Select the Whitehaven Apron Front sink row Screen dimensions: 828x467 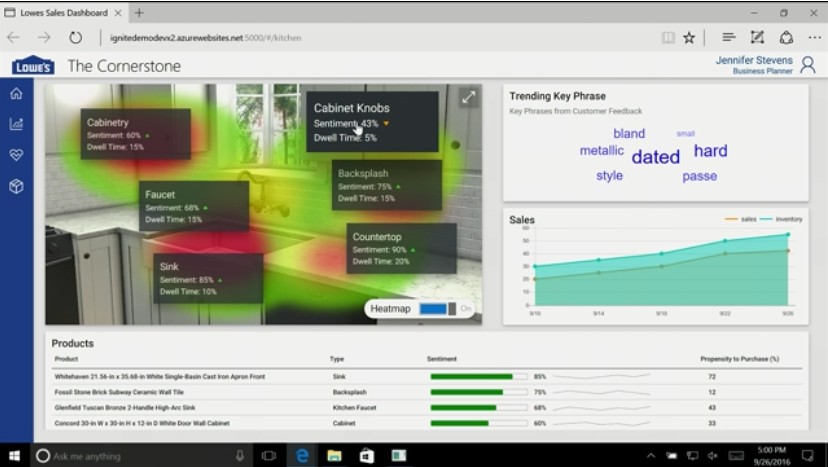[x=427, y=377]
